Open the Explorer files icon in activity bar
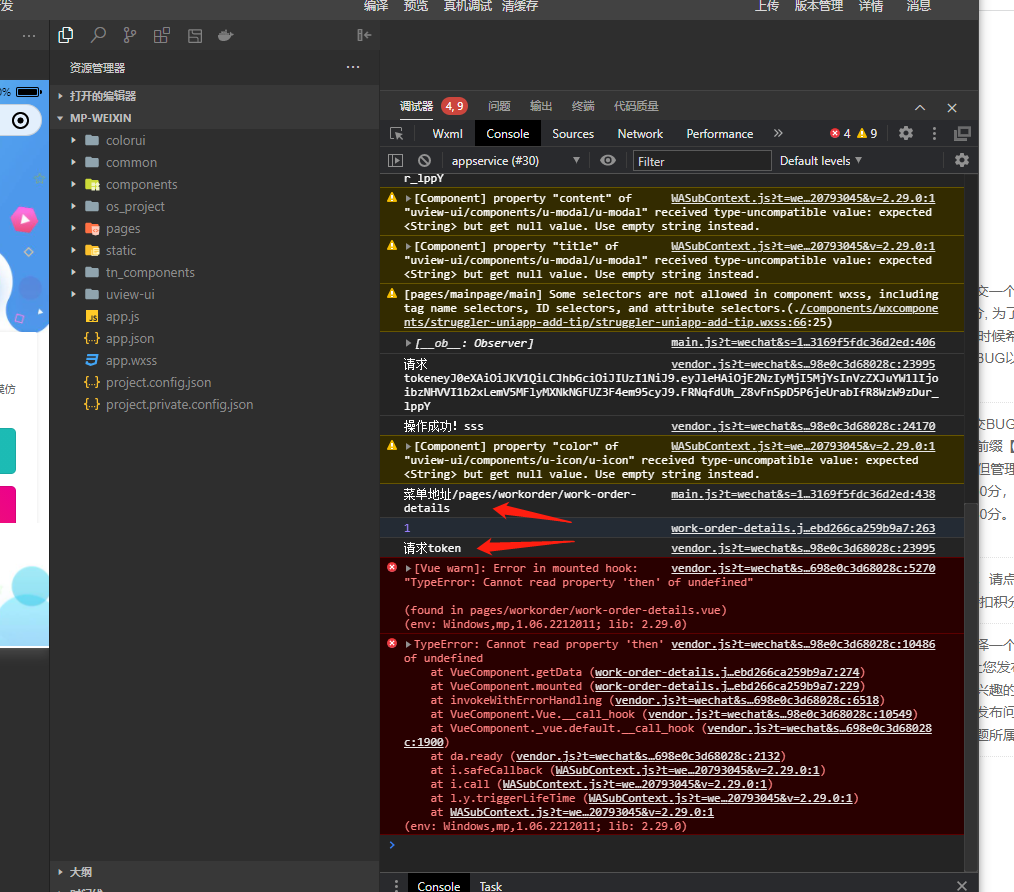Viewport: 1014px width, 892px height. tap(65, 35)
